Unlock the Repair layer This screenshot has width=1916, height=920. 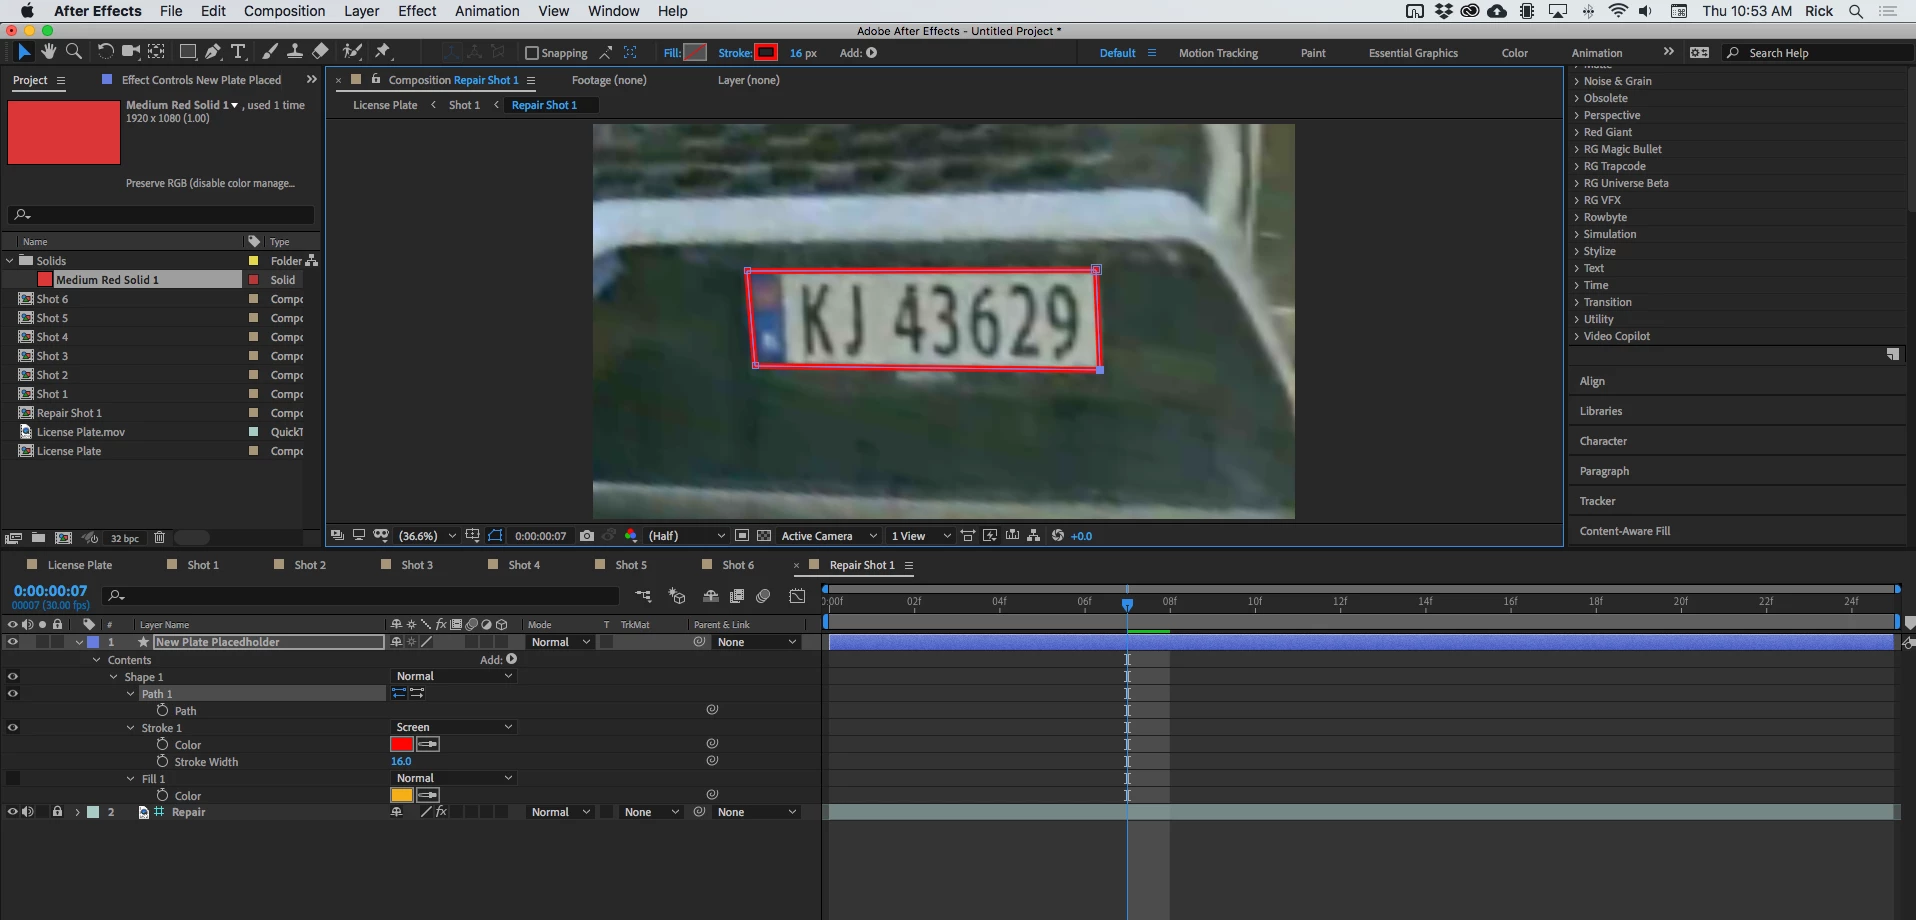[57, 812]
